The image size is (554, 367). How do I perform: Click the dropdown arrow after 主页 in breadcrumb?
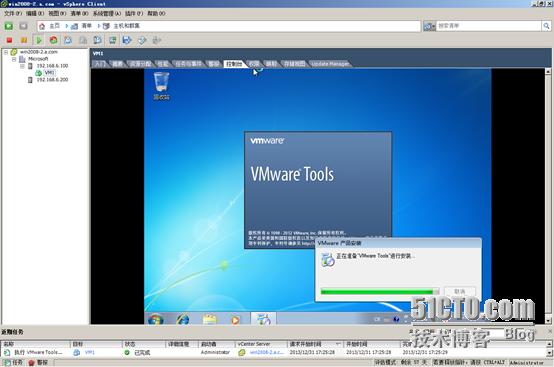[x=66, y=26]
